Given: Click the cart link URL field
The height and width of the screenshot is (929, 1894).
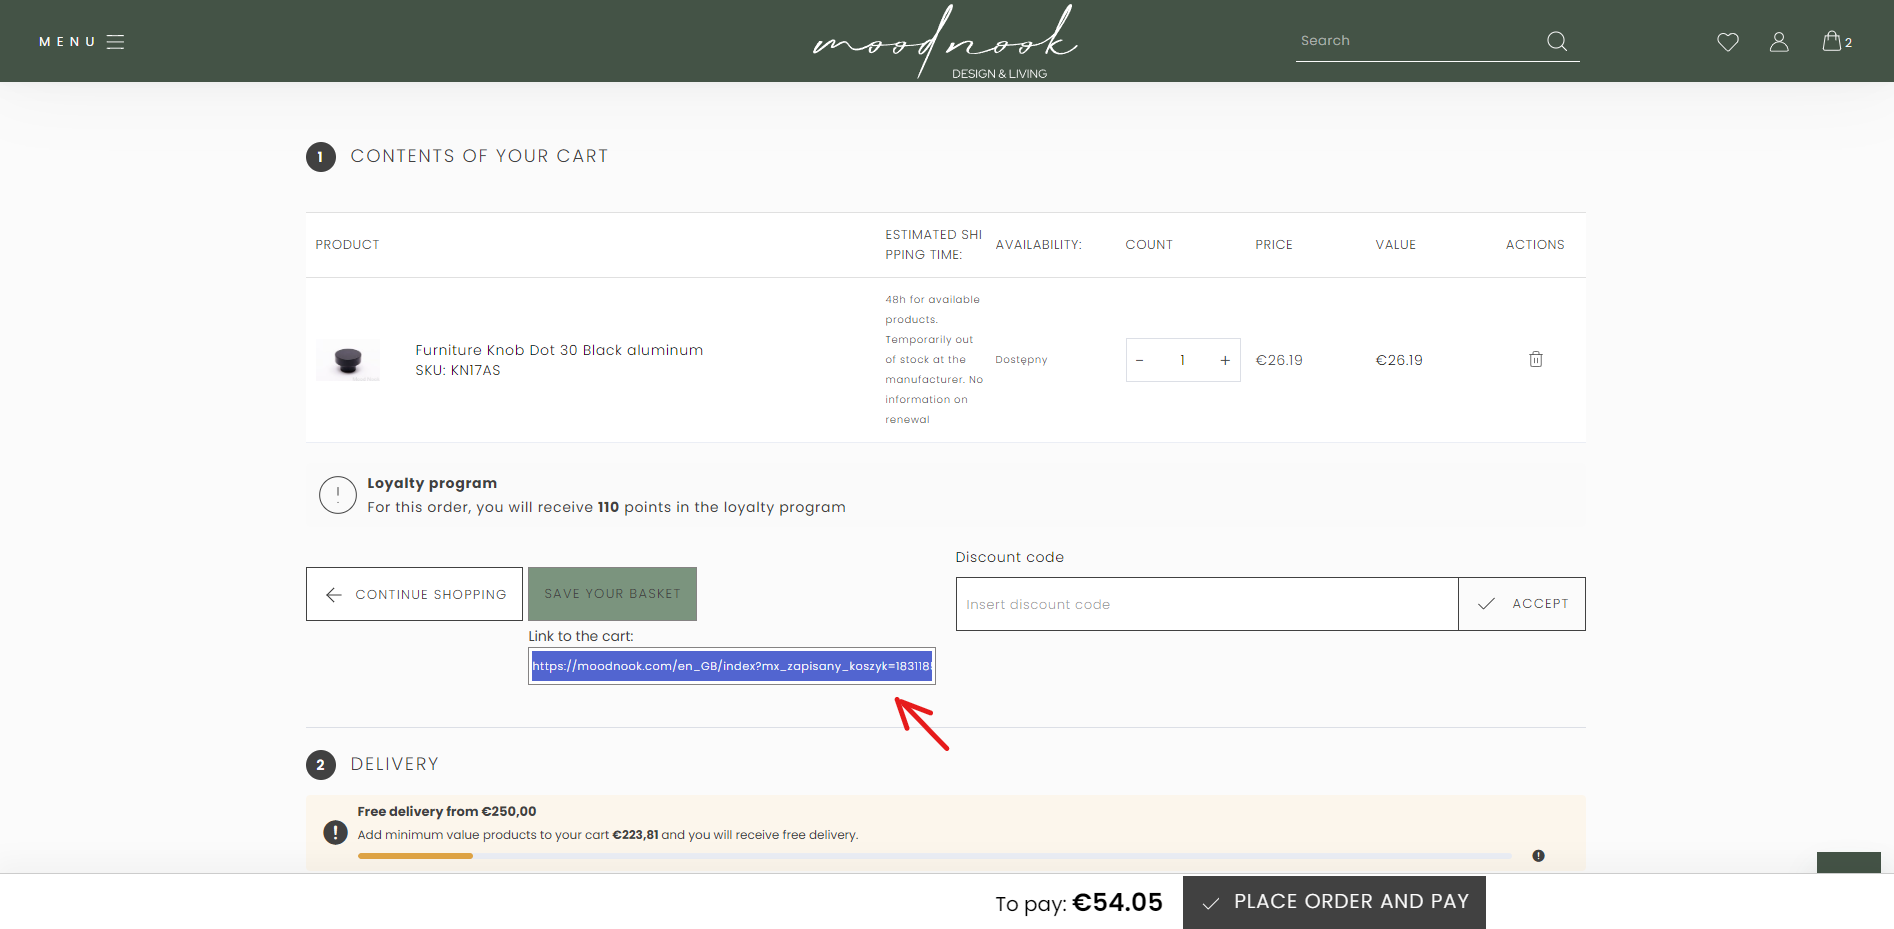Looking at the screenshot, I should point(731,666).
